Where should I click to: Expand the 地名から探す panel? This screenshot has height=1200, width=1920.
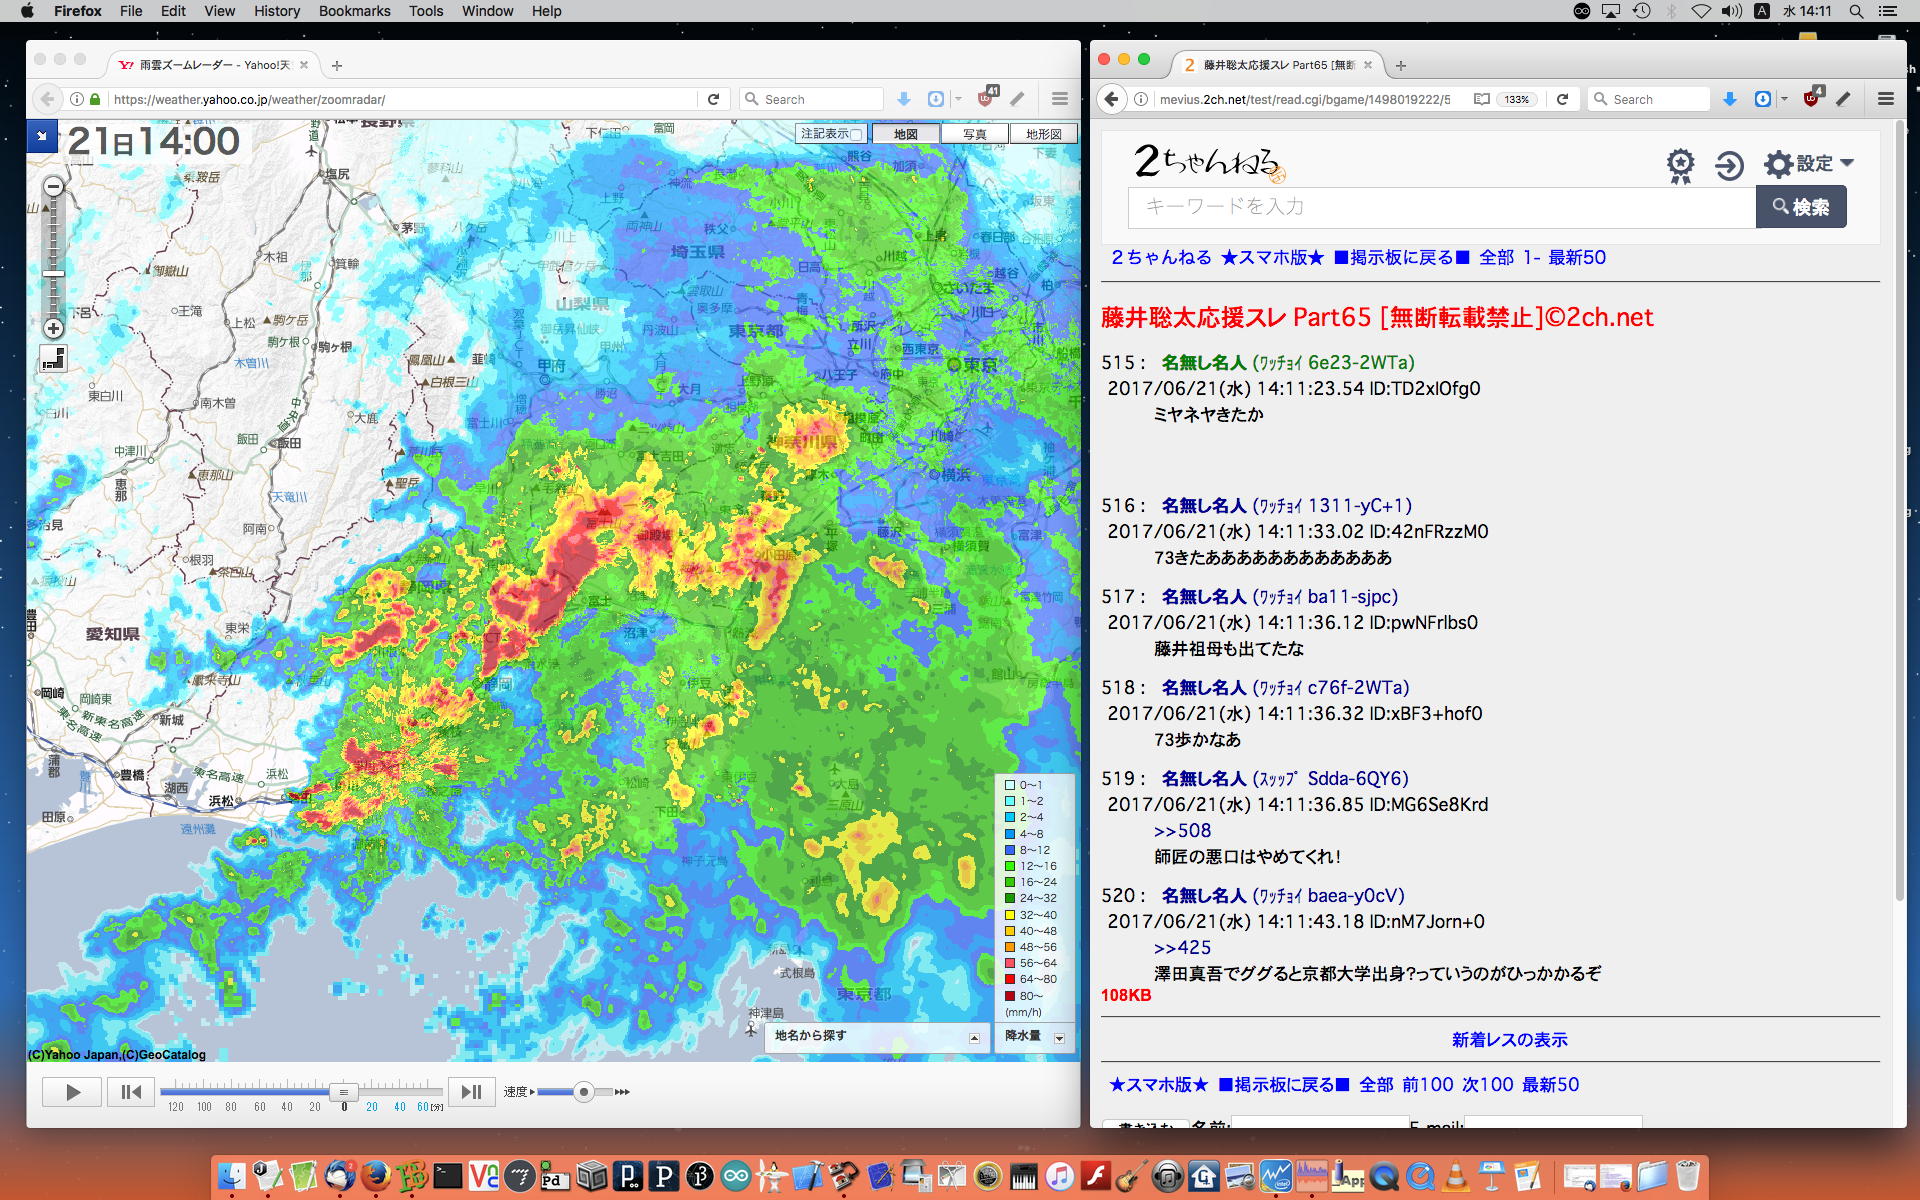click(x=974, y=1038)
